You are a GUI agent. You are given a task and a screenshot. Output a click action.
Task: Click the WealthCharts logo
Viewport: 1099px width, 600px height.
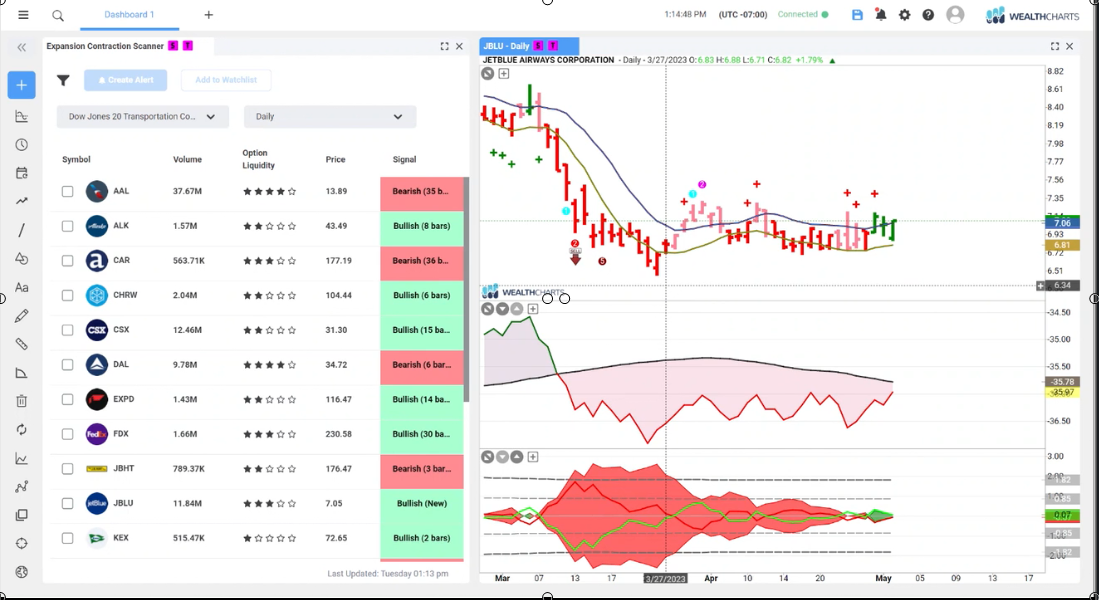(x=1032, y=15)
